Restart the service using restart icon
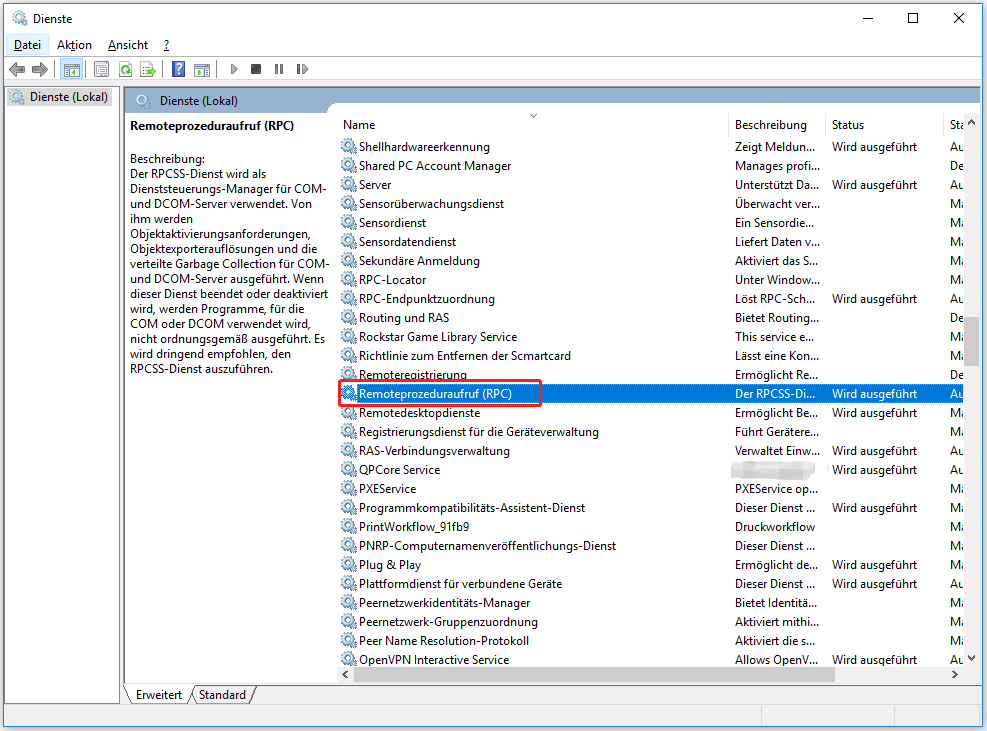 [301, 69]
